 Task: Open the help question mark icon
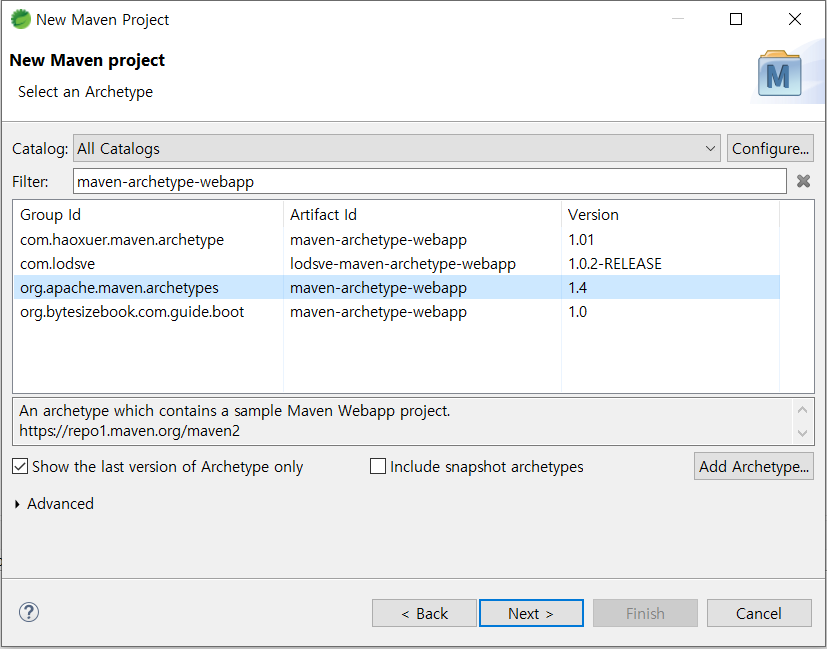pyautogui.click(x=27, y=612)
